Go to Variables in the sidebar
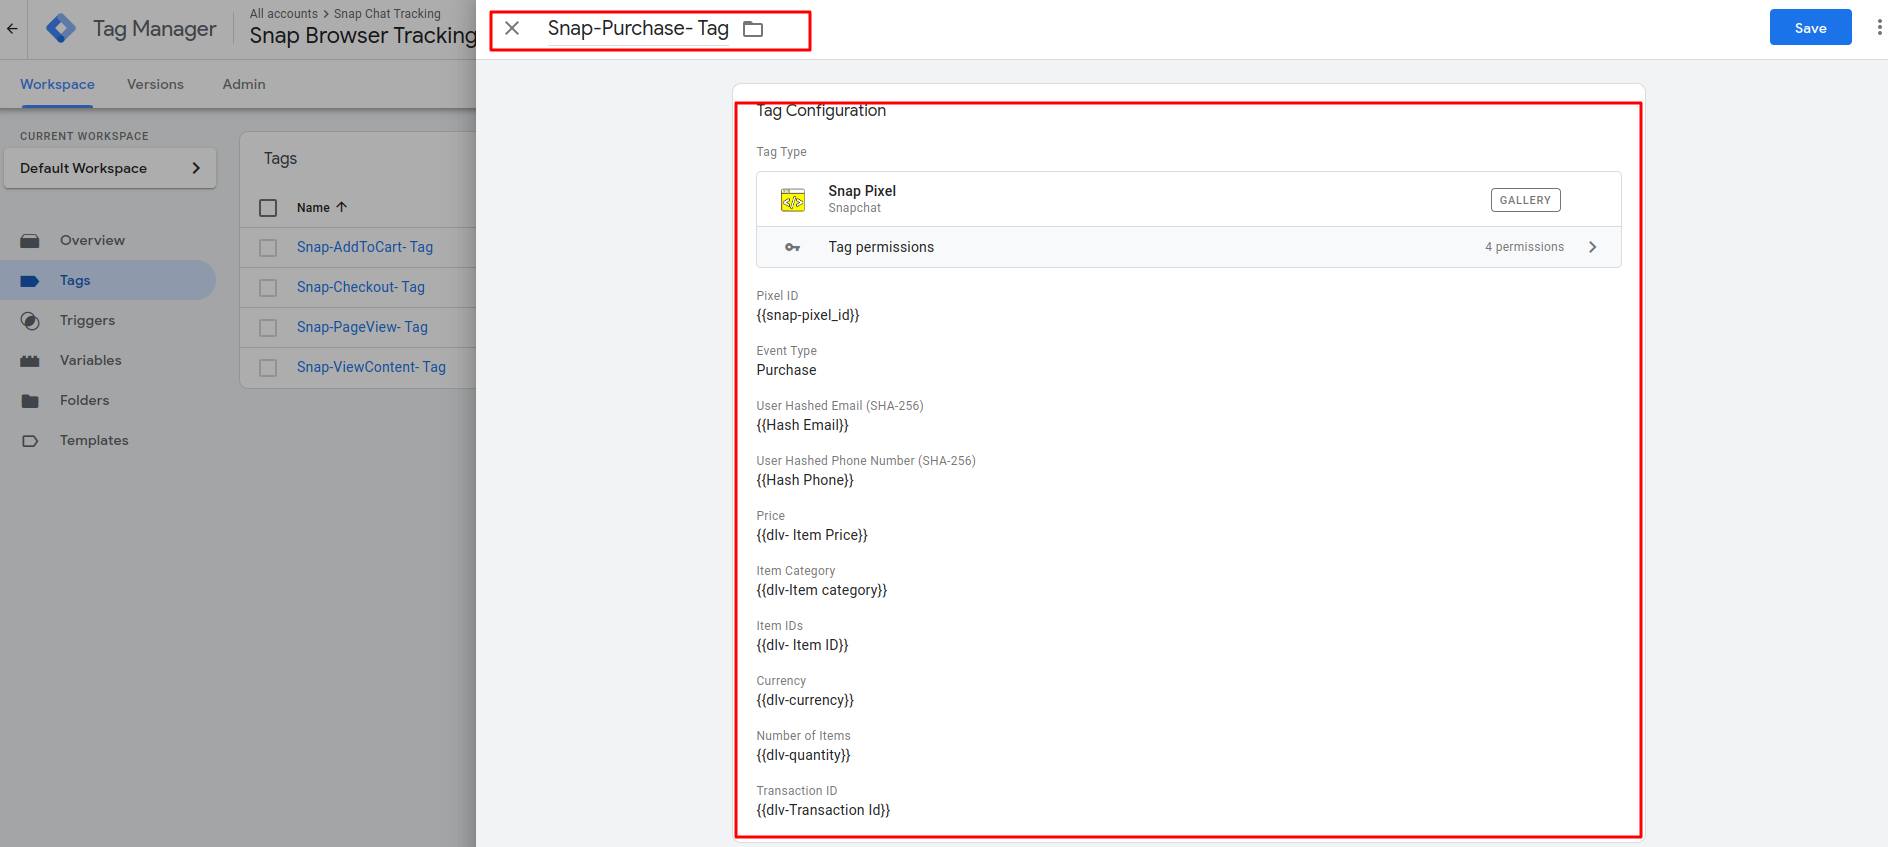This screenshot has width=1888, height=847. pyautogui.click(x=90, y=360)
